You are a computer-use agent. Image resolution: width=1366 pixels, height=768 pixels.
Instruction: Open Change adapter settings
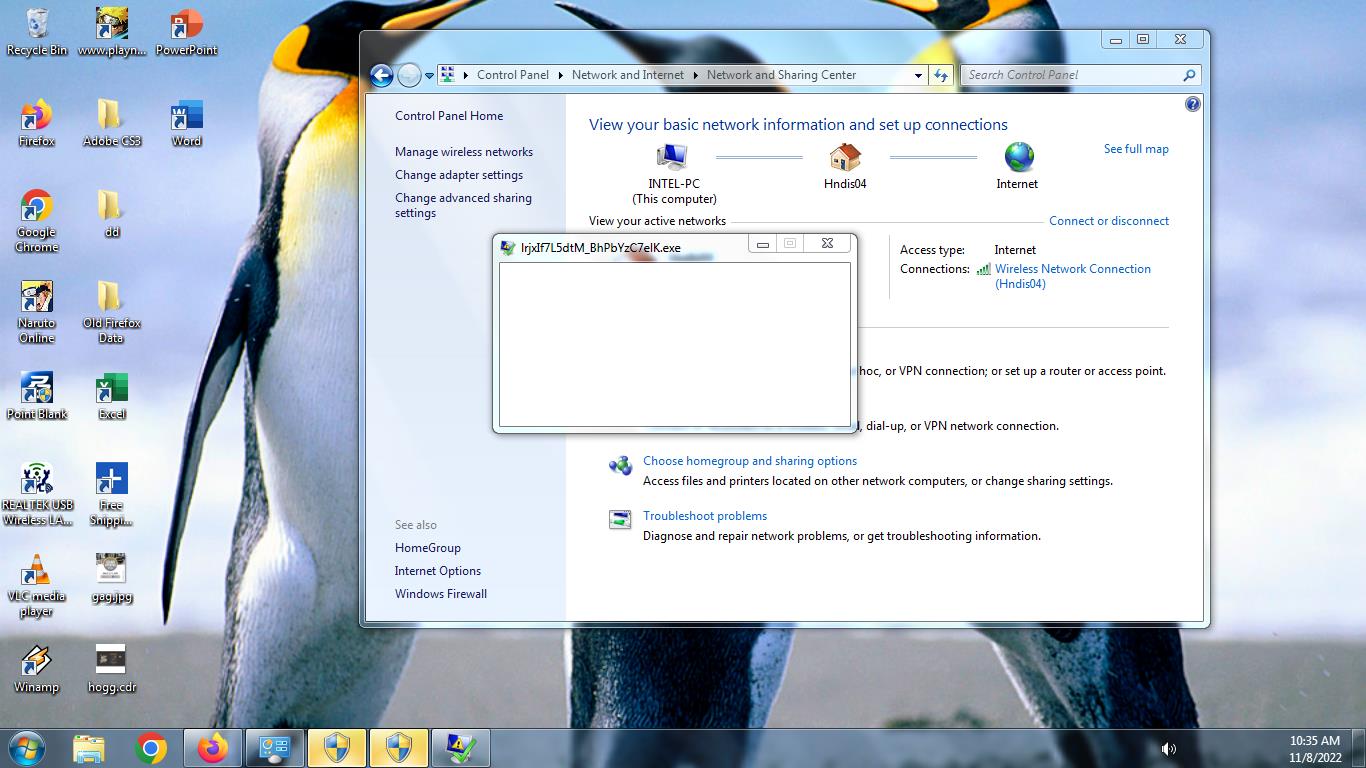tap(458, 175)
